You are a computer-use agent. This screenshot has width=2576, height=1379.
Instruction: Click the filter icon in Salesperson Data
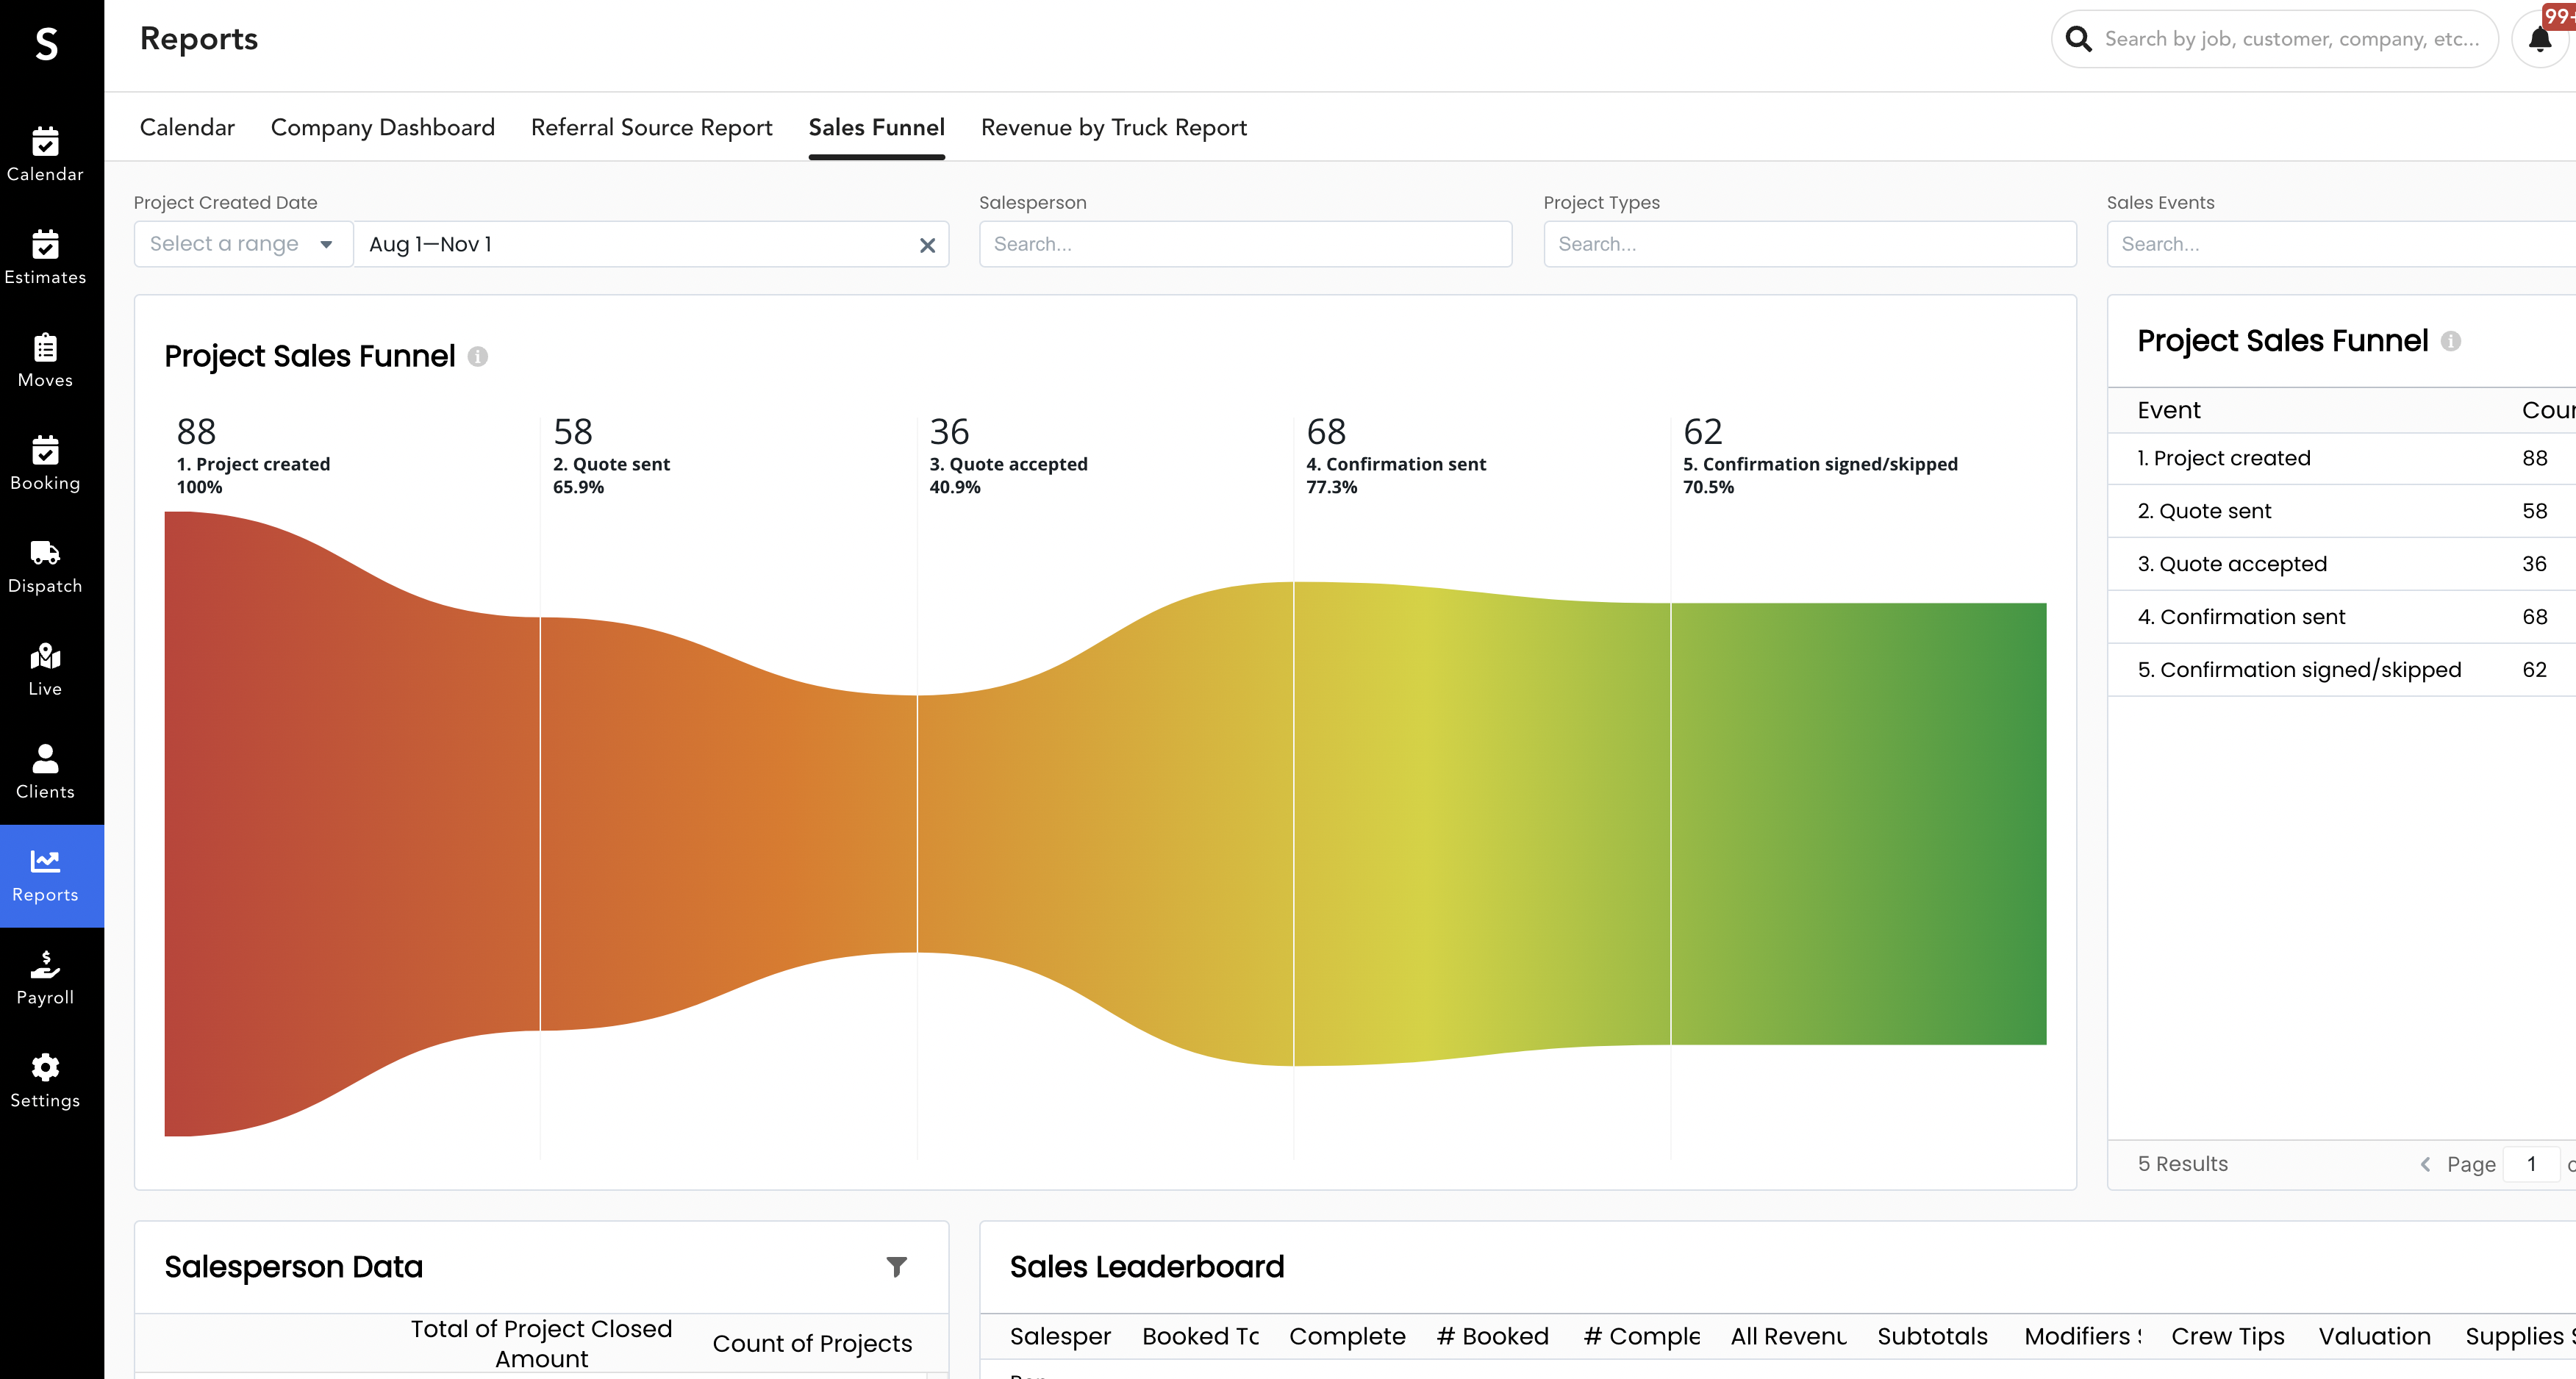(x=896, y=1267)
